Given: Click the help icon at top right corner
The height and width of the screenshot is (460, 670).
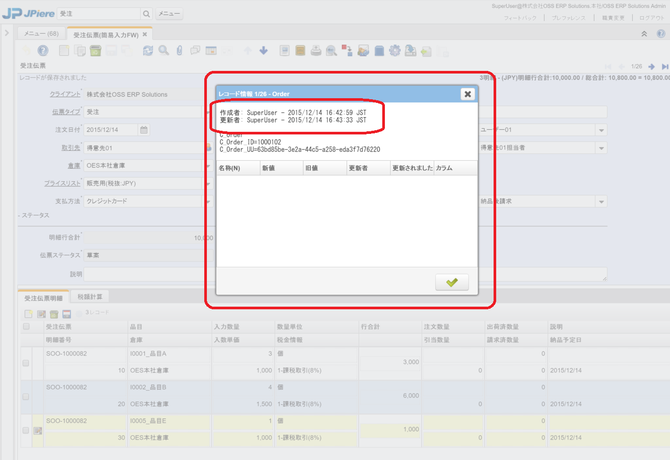Looking at the screenshot, I should click(661, 34).
